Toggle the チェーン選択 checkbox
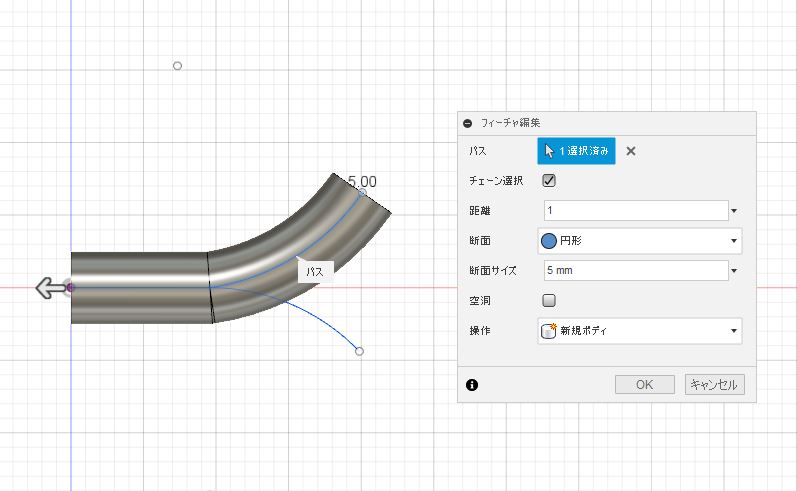797x491 pixels. 549,180
